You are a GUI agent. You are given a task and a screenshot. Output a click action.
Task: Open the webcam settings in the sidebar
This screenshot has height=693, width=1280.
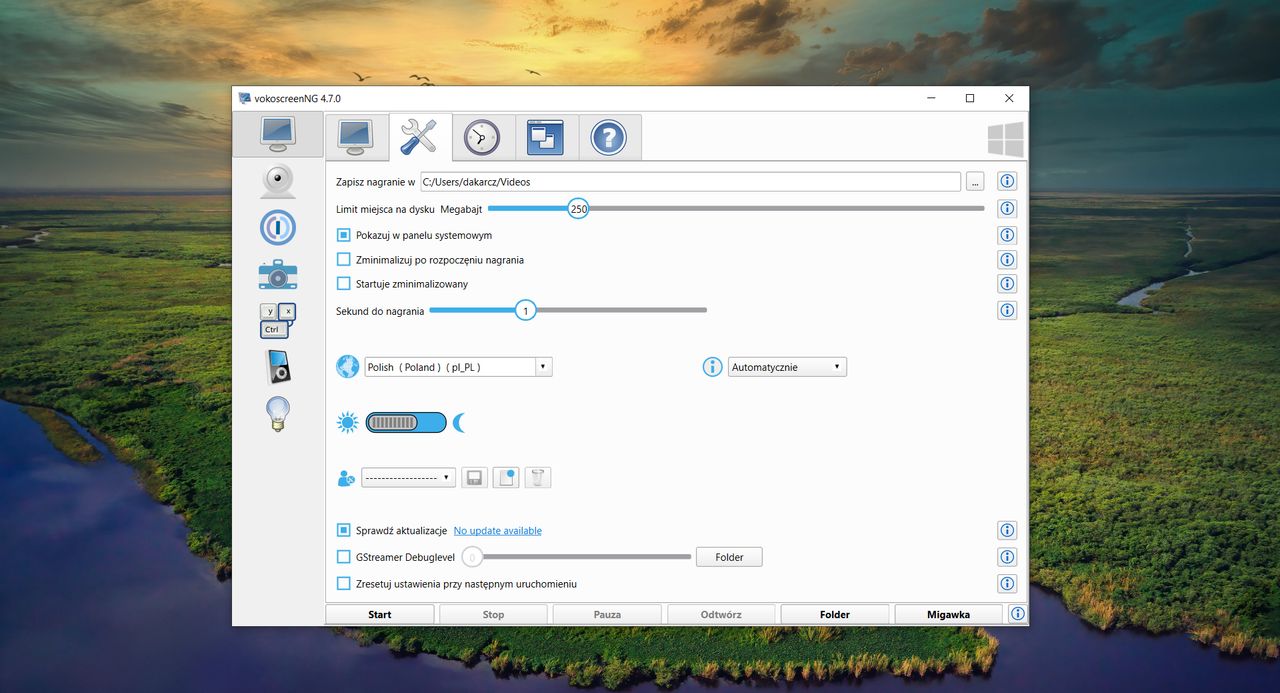(277, 181)
